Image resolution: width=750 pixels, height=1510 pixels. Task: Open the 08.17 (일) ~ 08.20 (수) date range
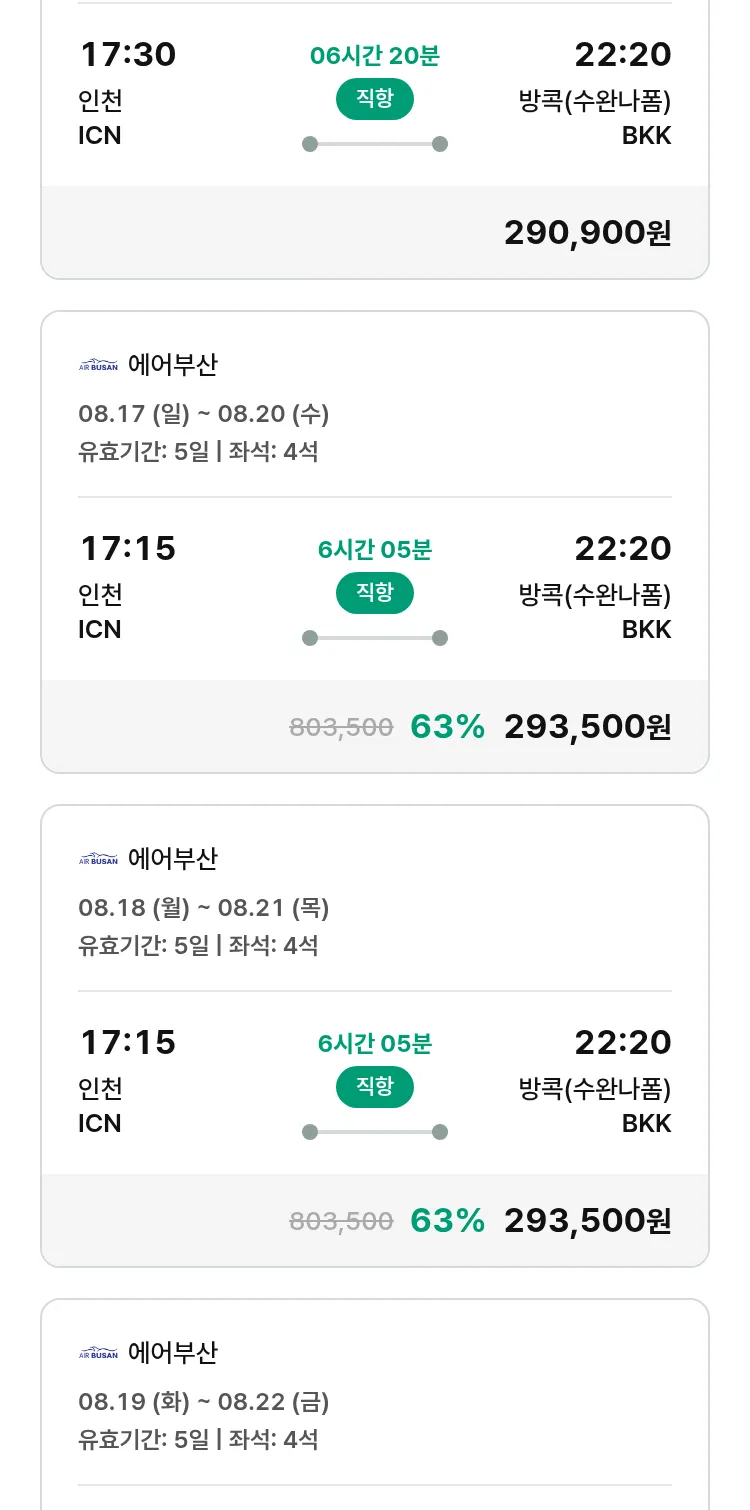pyautogui.click(x=204, y=413)
